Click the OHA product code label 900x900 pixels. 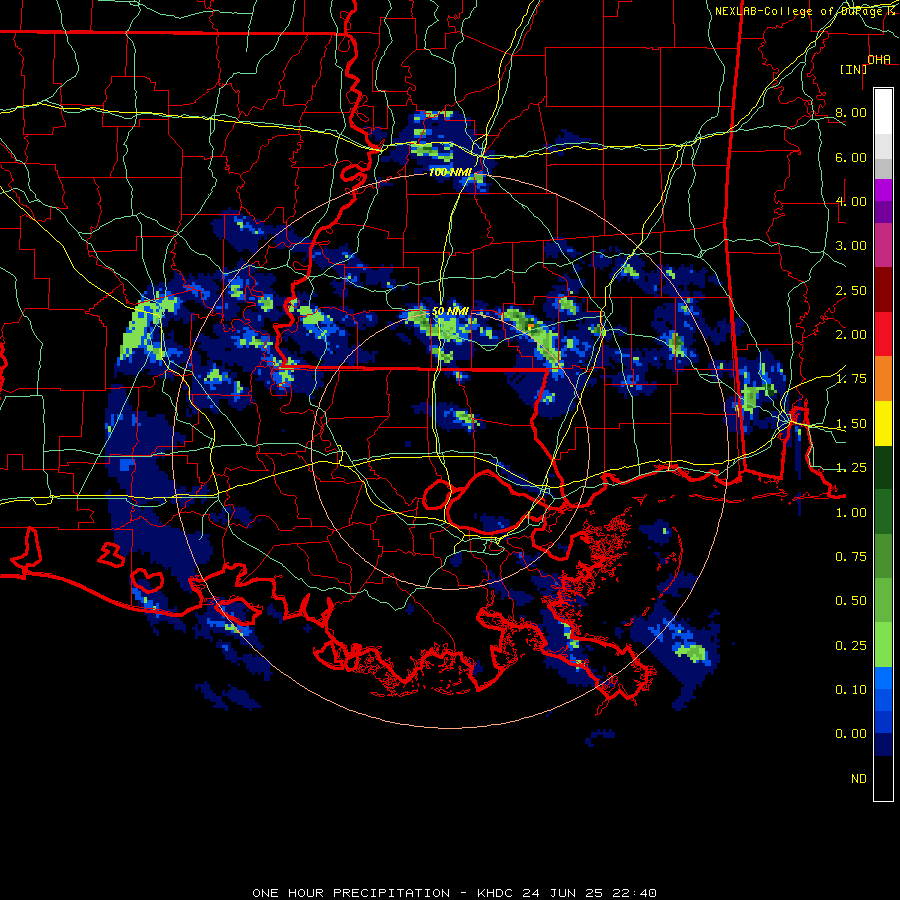pyautogui.click(x=879, y=59)
